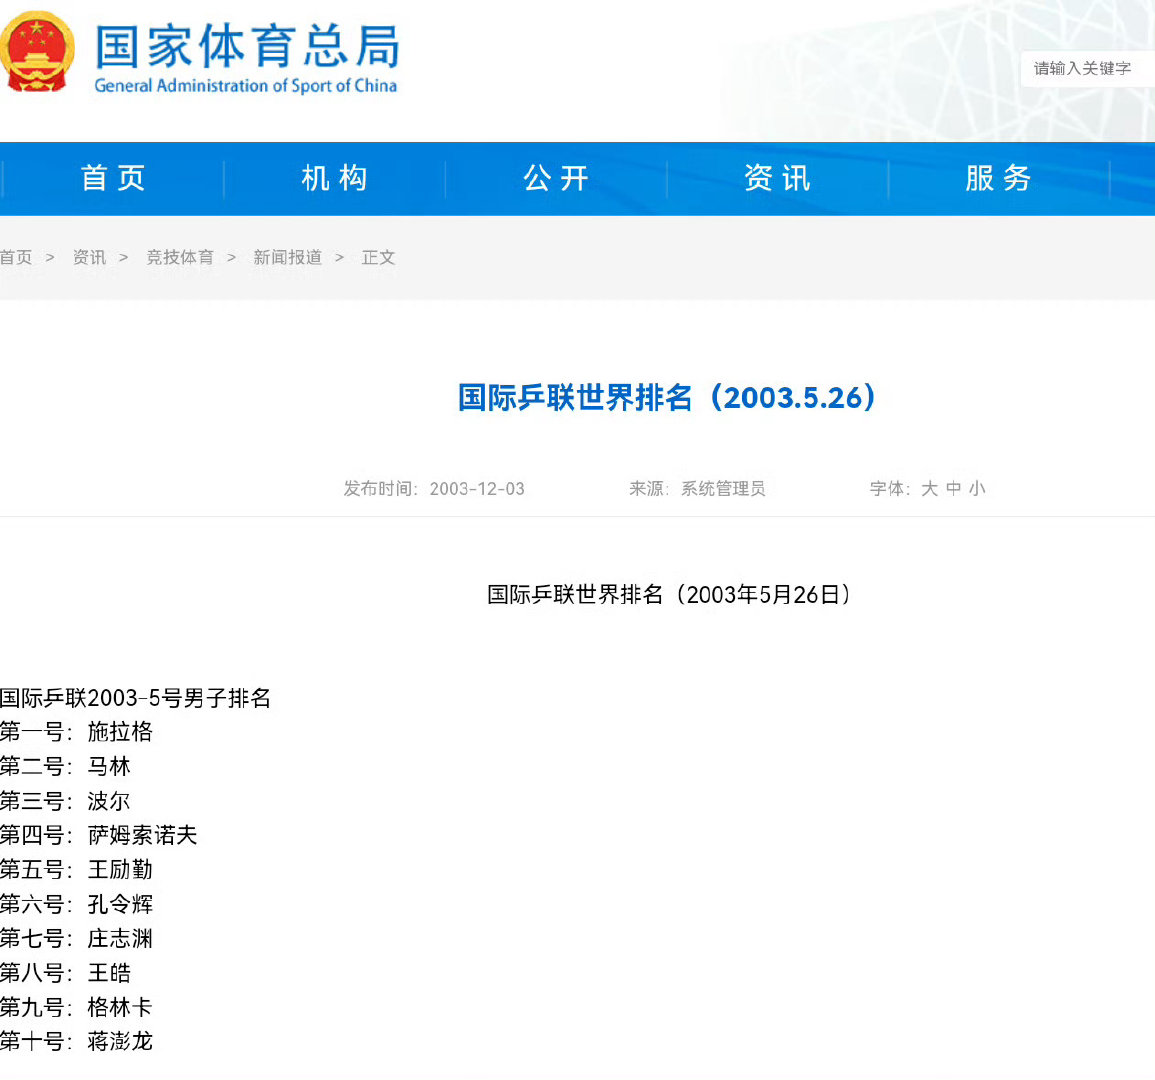Click the row 第八号：王皓
This screenshot has height=1080, width=1155.
[66, 972]
